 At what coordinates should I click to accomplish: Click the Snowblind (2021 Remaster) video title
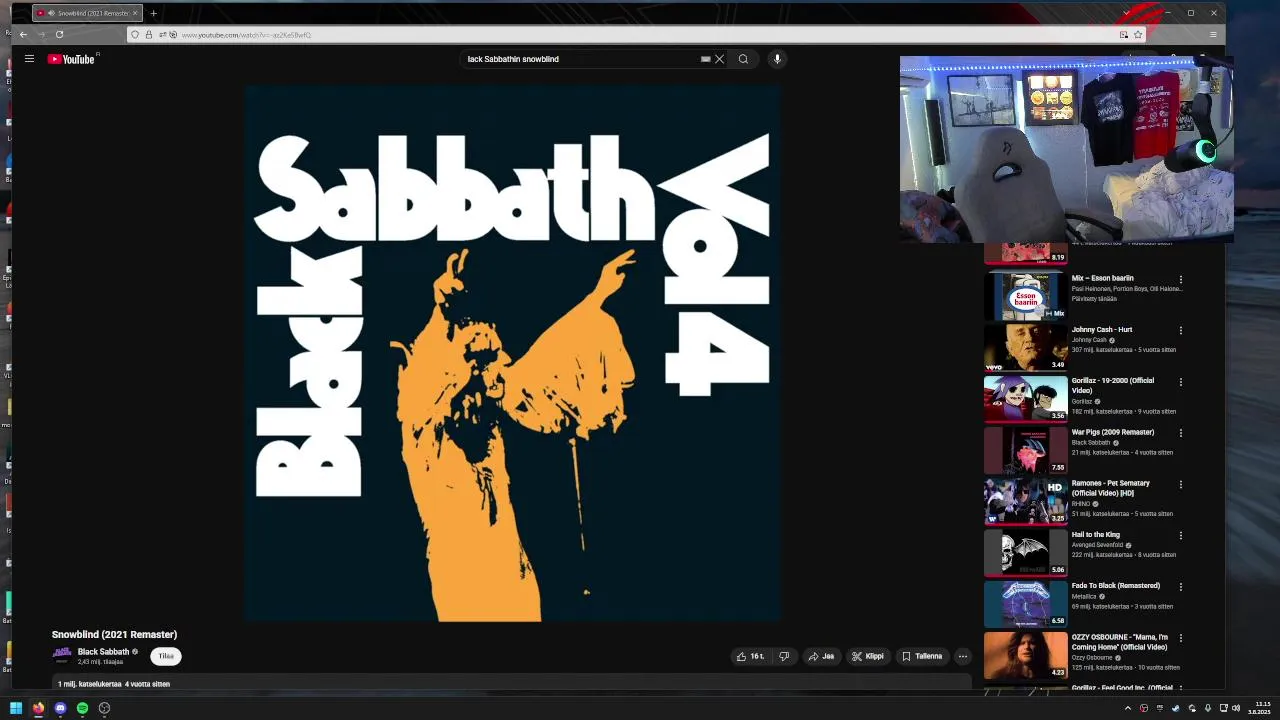[x=114, y=634]
